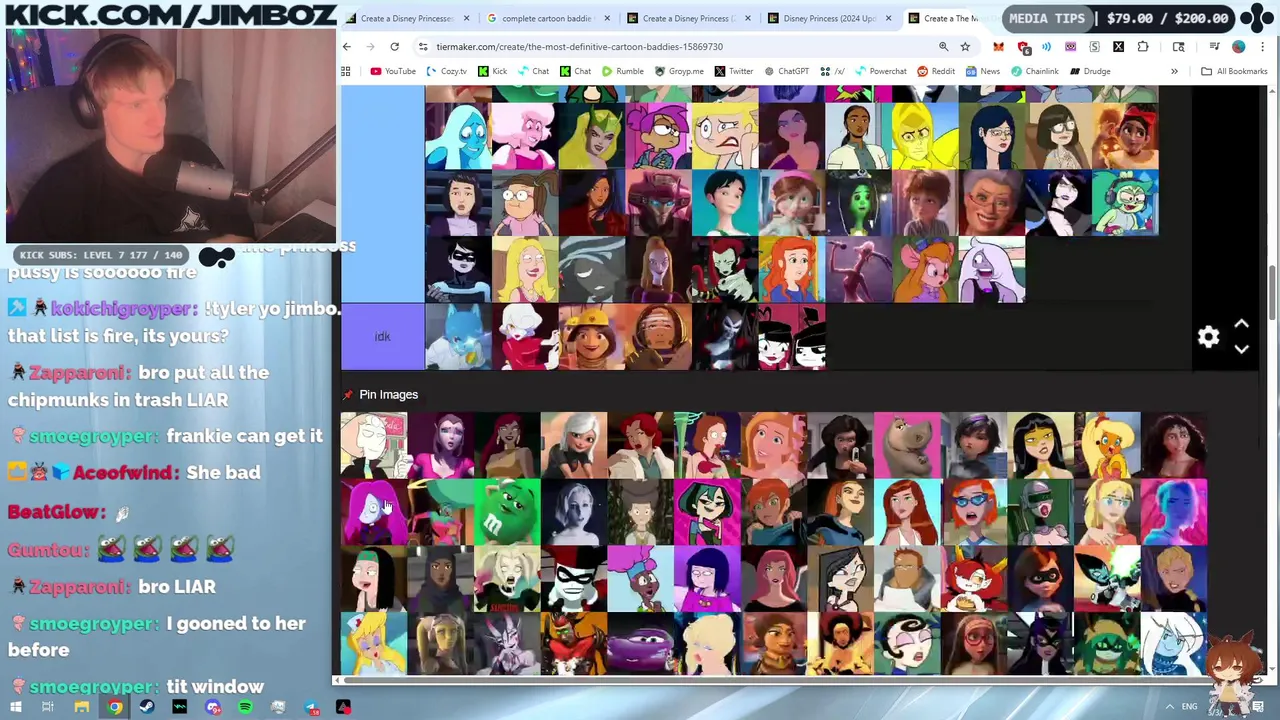Screen dimensions: 1280x720
Task: Open Chrome three-dot menu
Action: coord(1263,46)
